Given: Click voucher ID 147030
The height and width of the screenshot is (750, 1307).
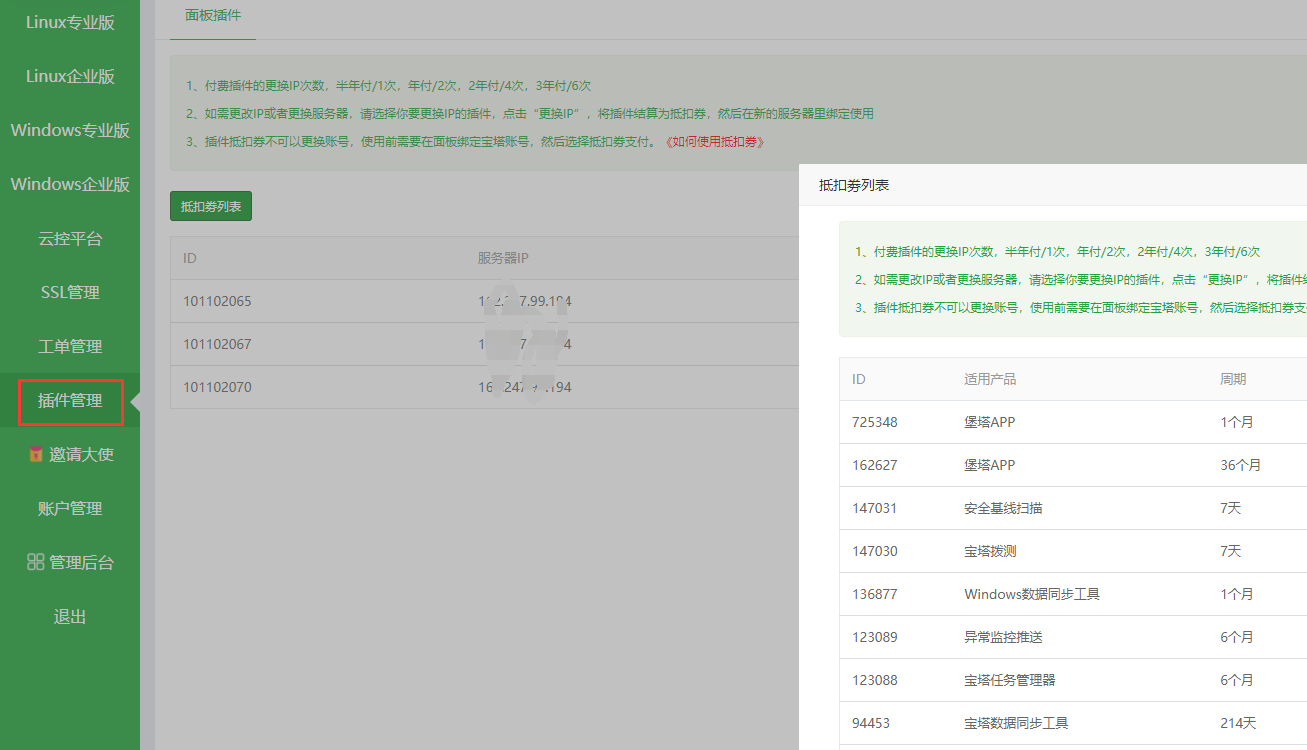Looking at the screenshot, I should coord(875,551).
